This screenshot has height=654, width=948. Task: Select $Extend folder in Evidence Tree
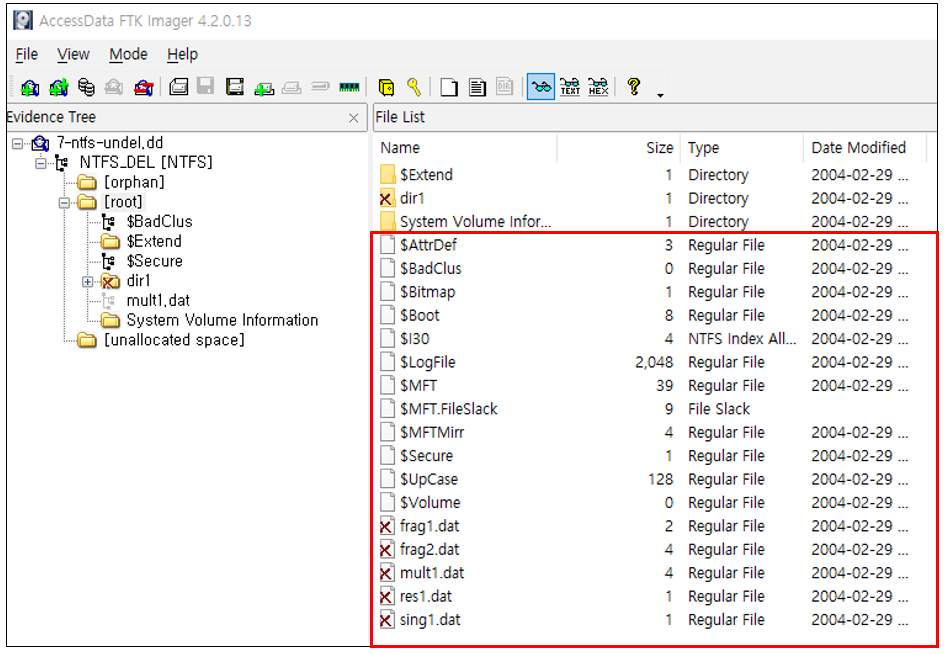pyautogui.click(x=154, y=241)
